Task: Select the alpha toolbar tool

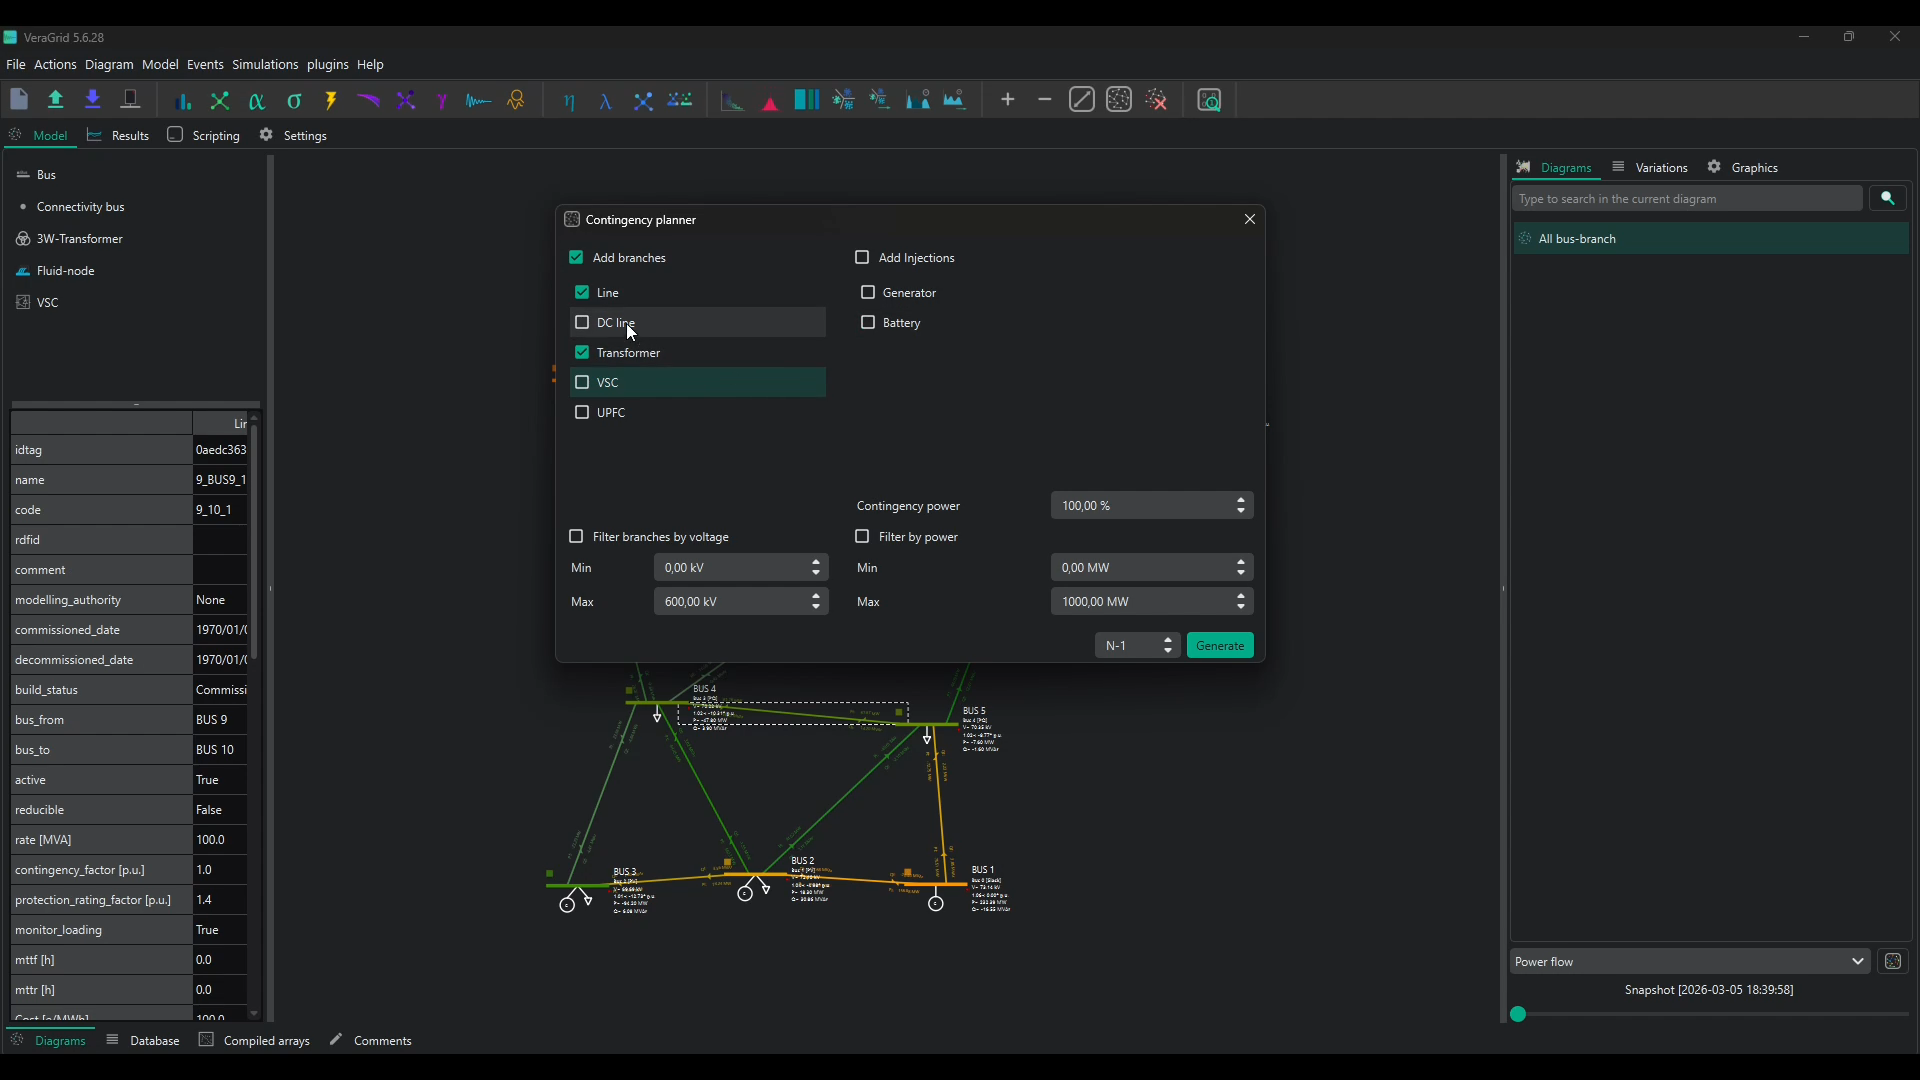Action: pyautogui.click(x=257, y=100)
